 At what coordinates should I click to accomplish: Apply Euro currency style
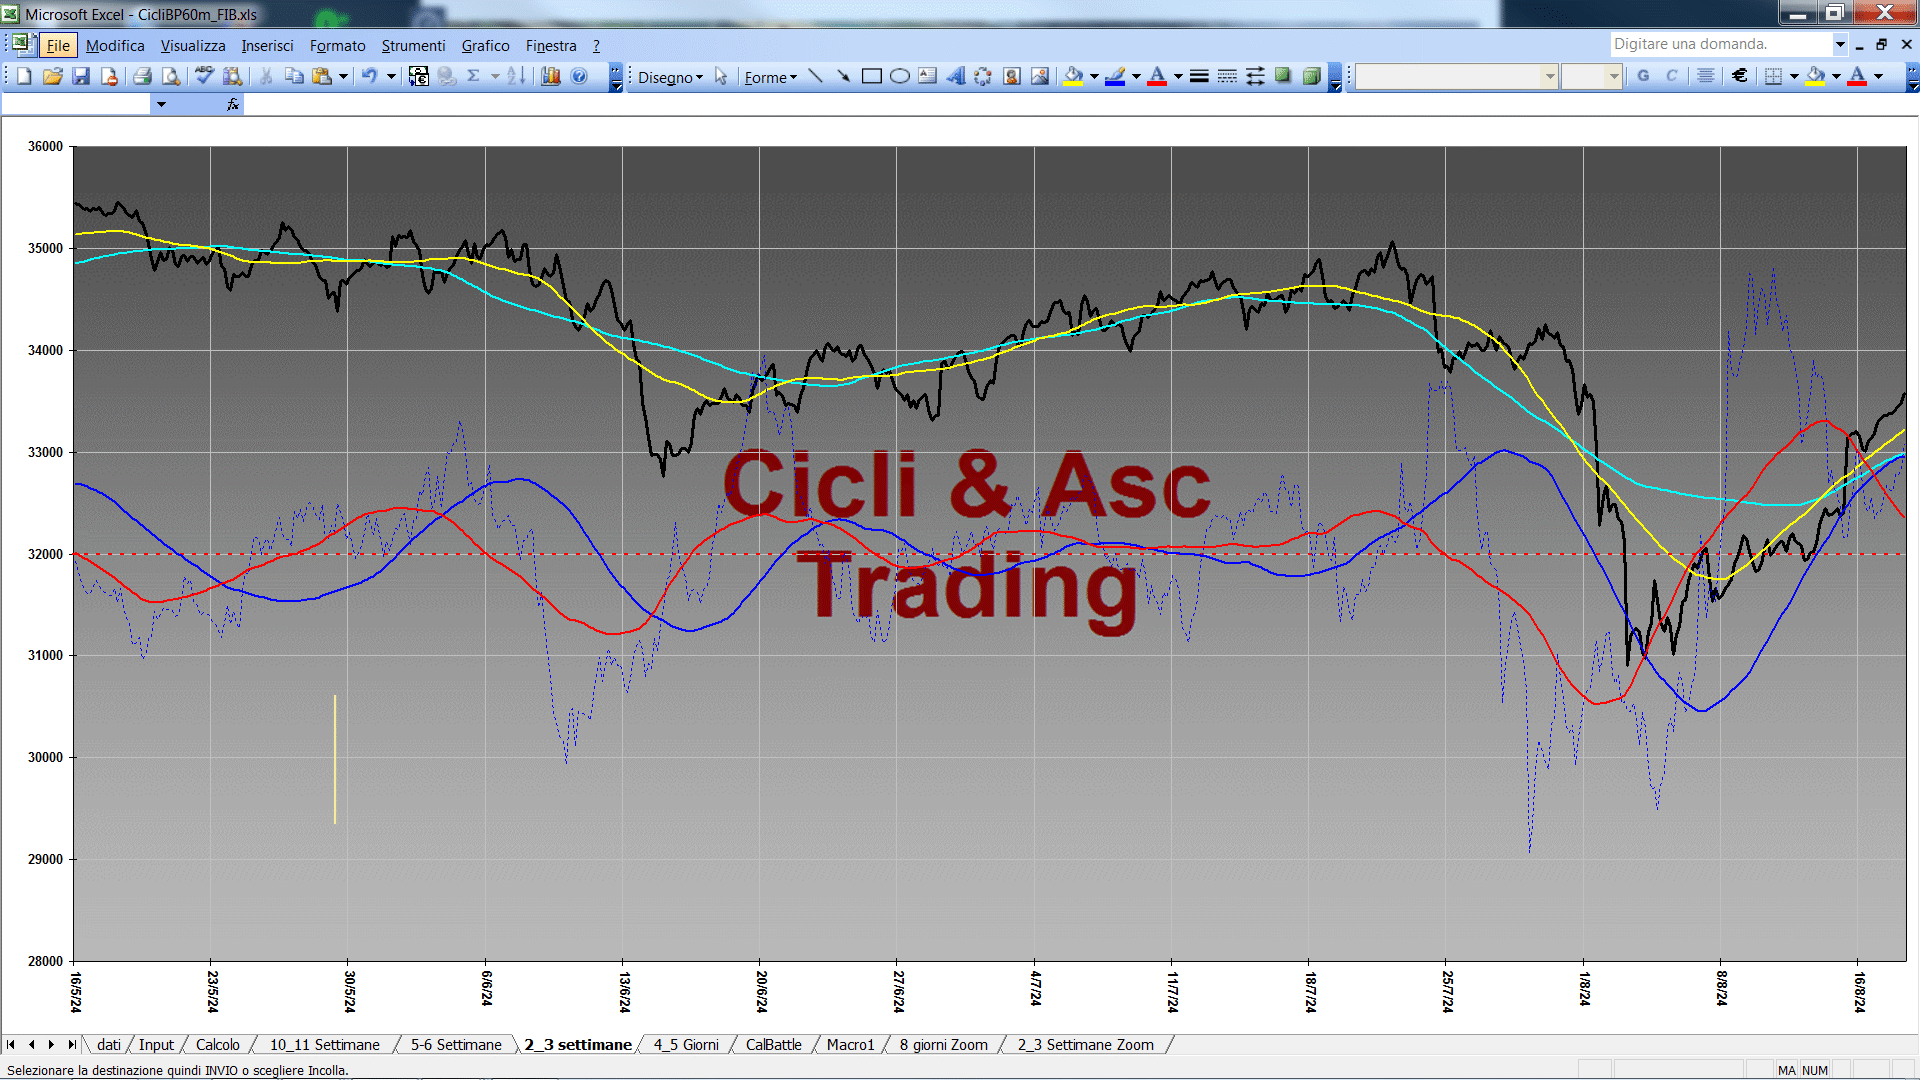point(1740,76)
